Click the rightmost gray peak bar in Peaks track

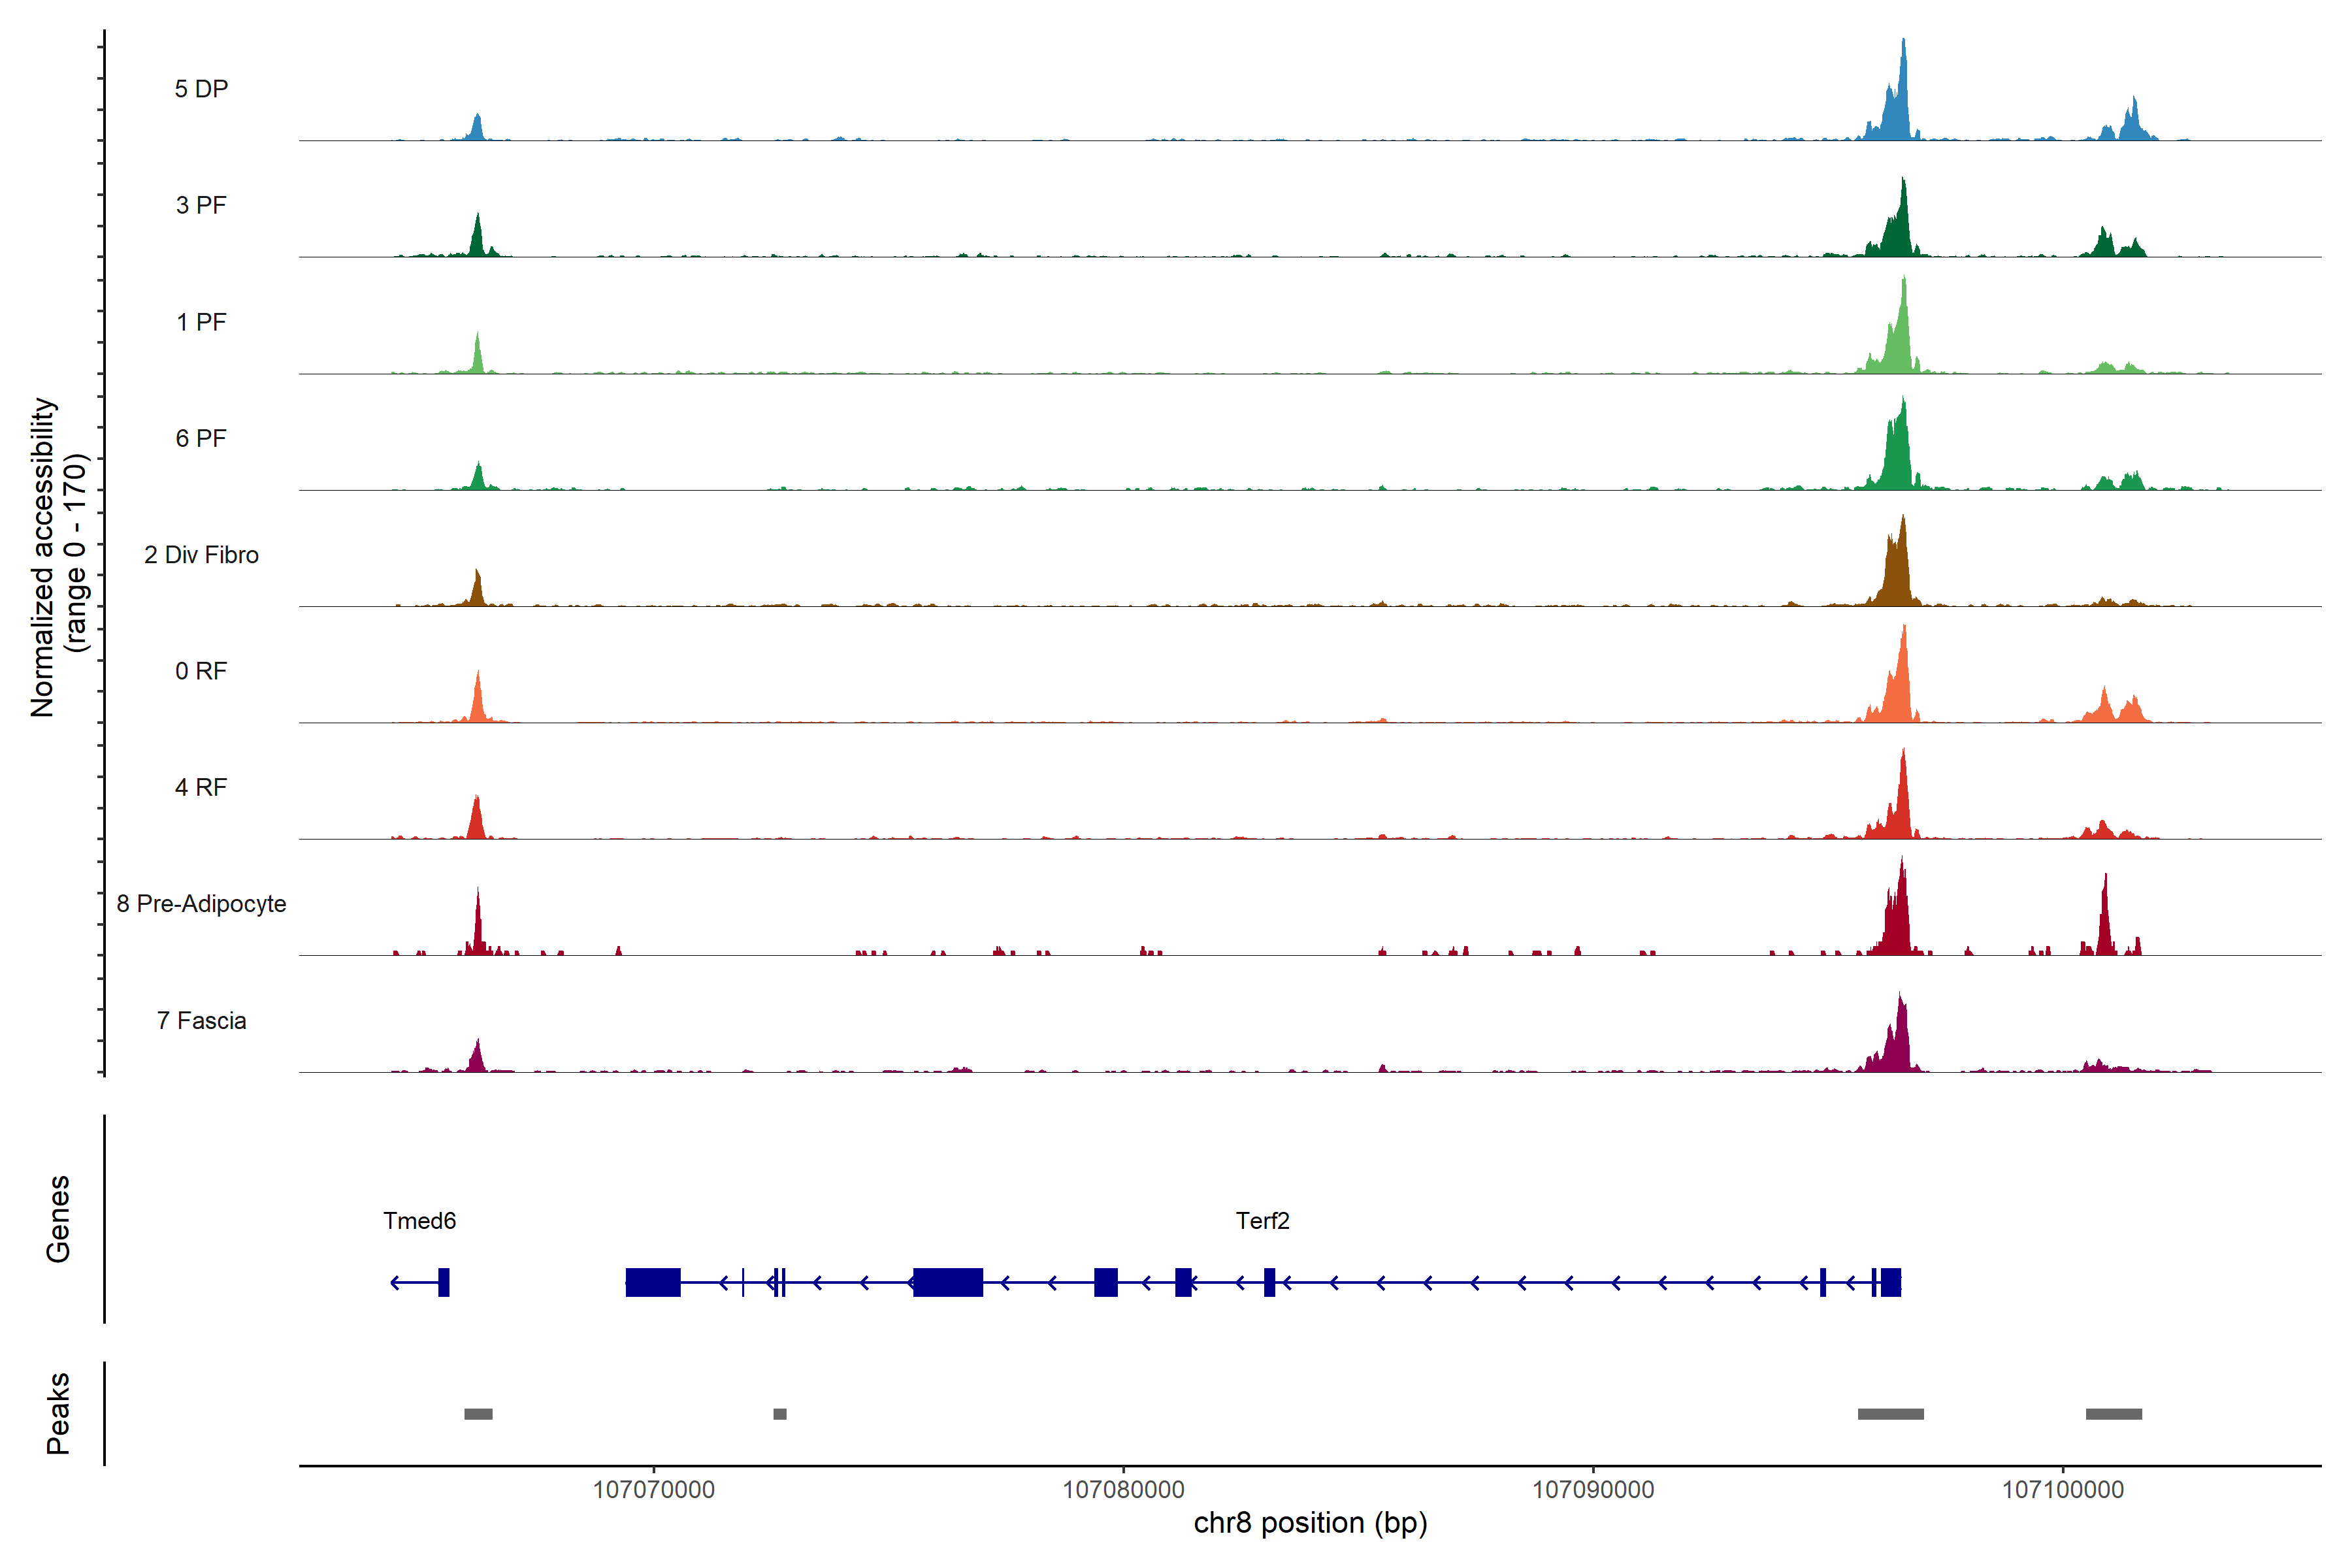click(2113, 1414)
